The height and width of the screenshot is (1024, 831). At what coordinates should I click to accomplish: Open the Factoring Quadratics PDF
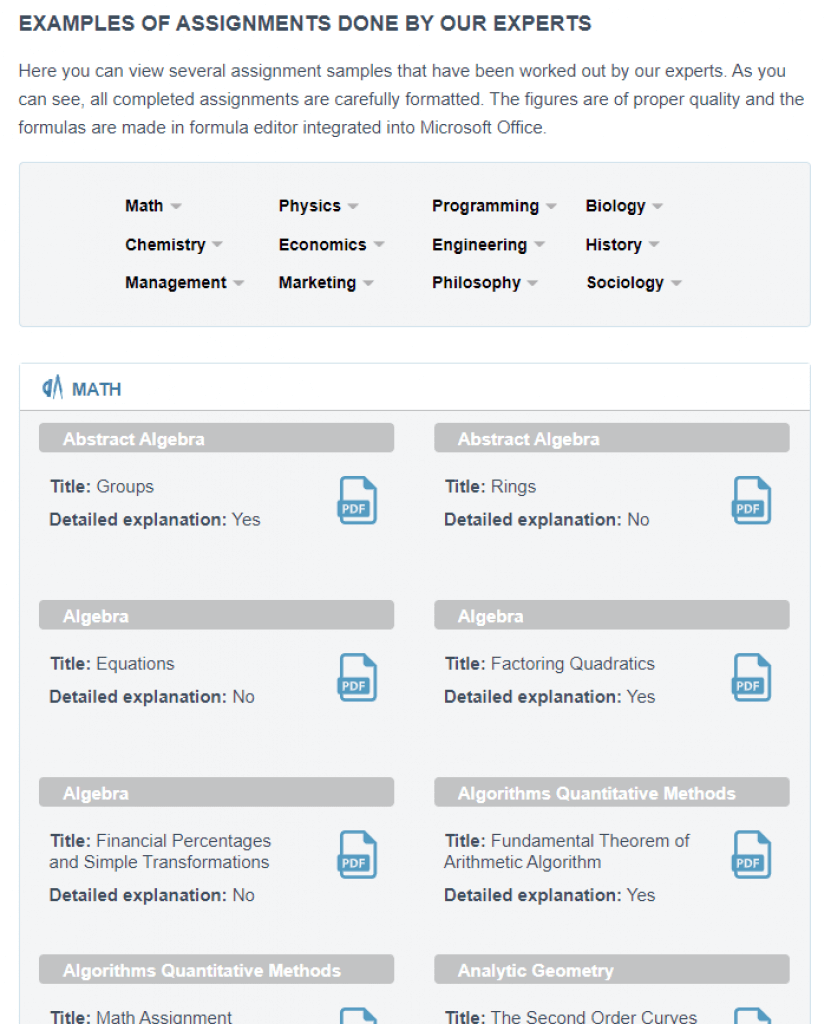coord(751,677)
